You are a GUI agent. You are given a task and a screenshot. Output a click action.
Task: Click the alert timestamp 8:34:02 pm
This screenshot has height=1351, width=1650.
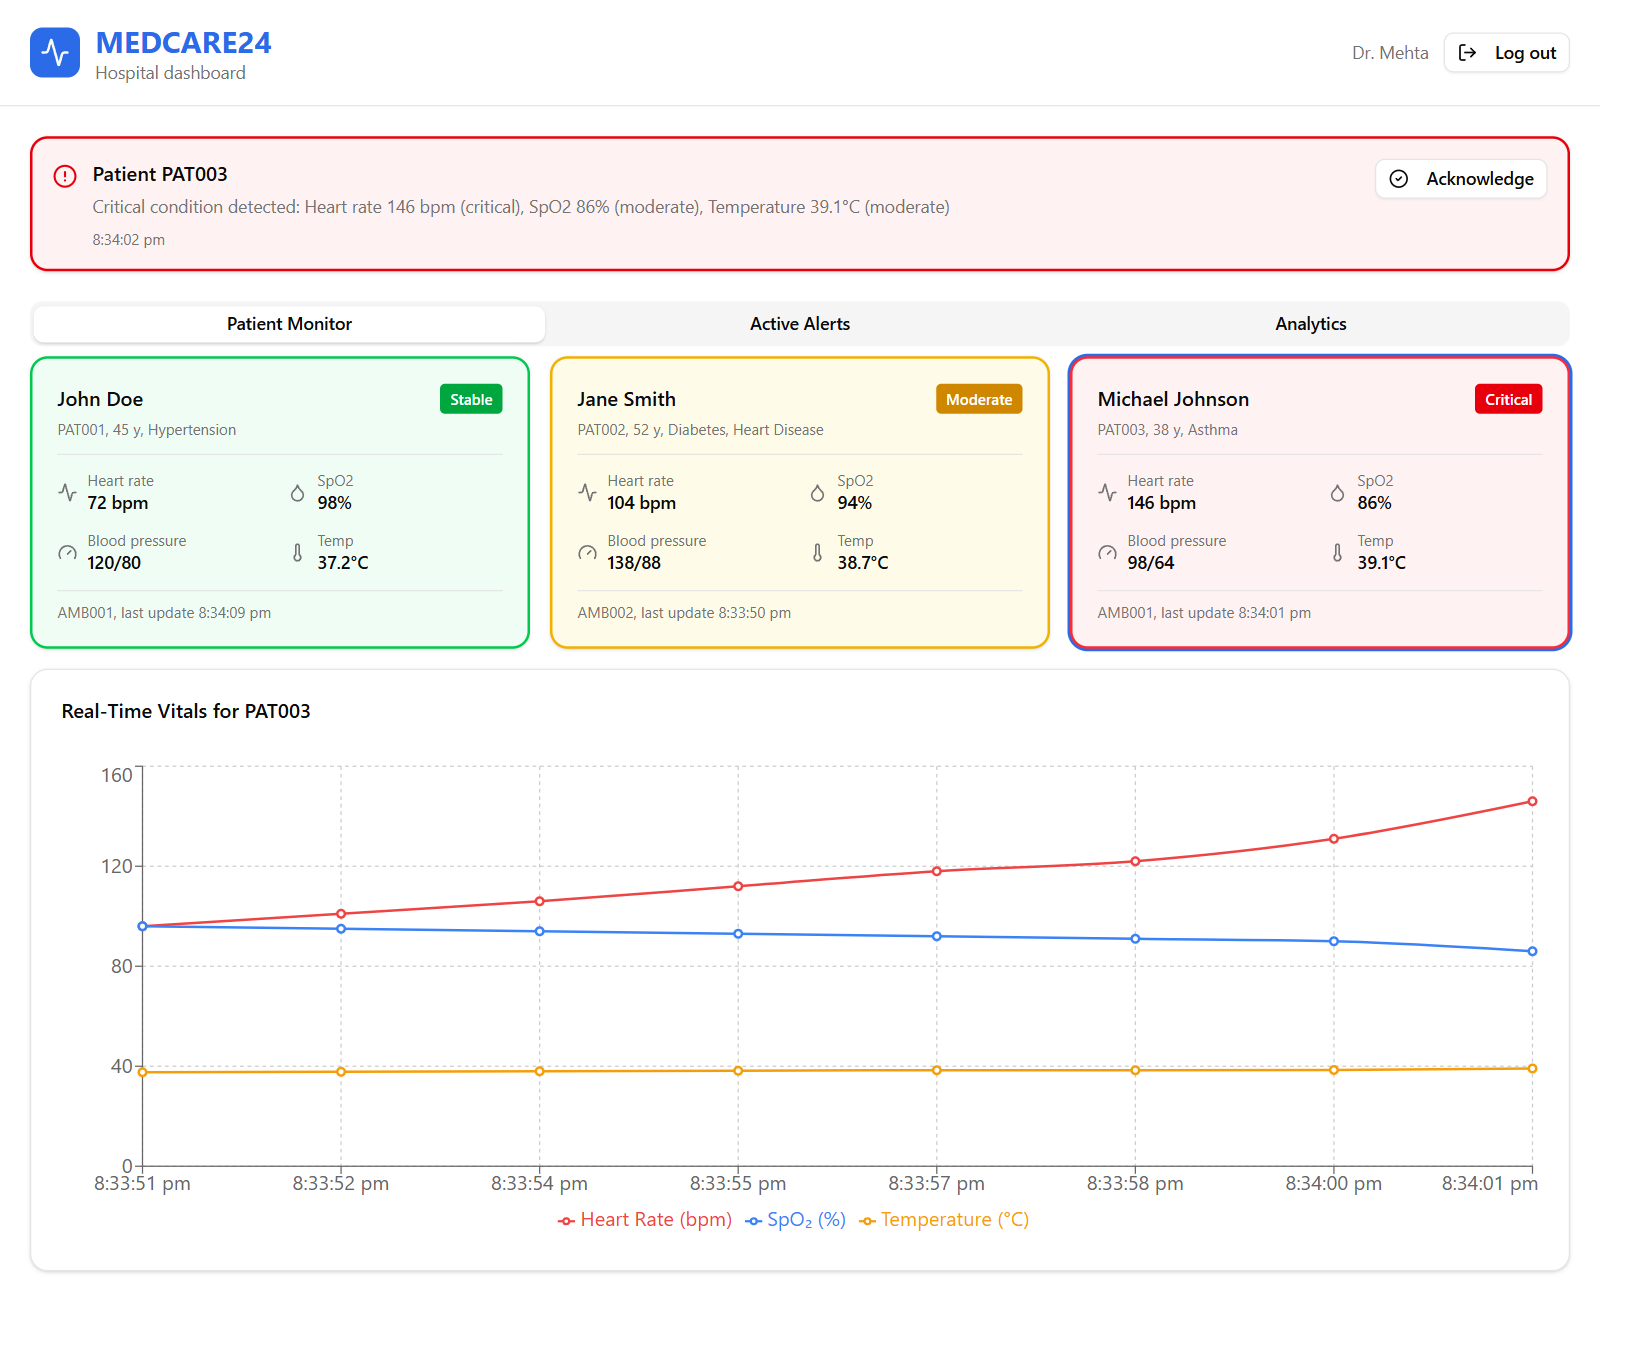pyautogui.click(x=129, y=240)
